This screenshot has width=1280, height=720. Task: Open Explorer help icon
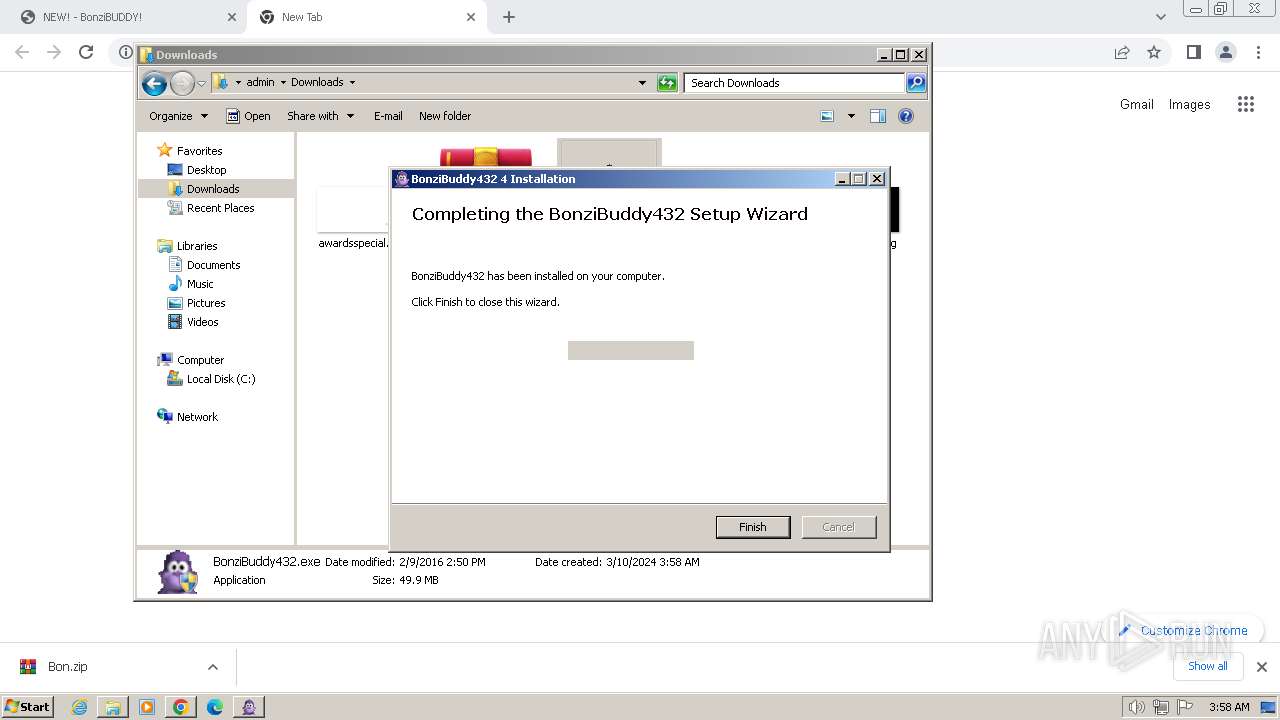click(x=906, y=116)
